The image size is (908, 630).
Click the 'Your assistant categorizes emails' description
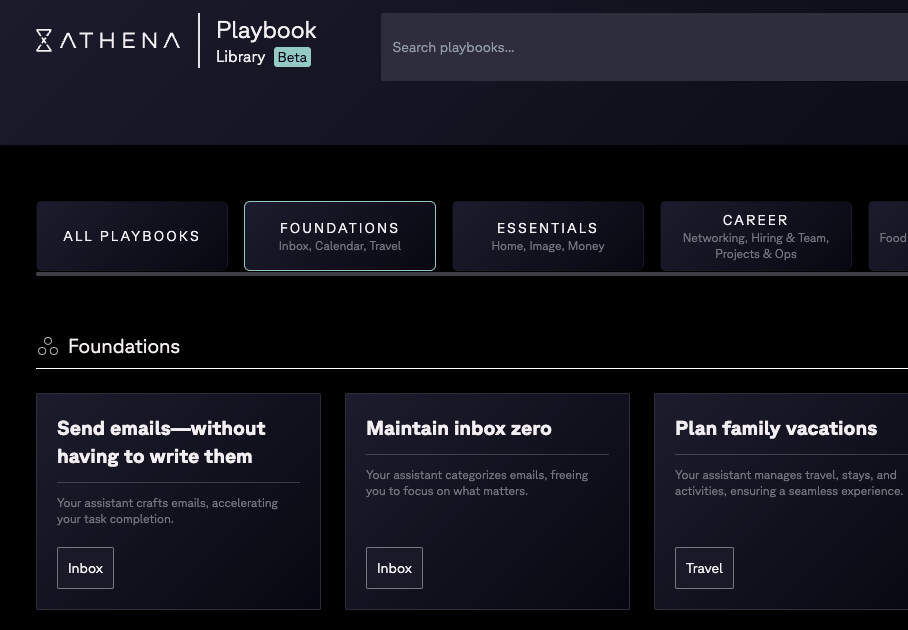[x=477, y=483]
